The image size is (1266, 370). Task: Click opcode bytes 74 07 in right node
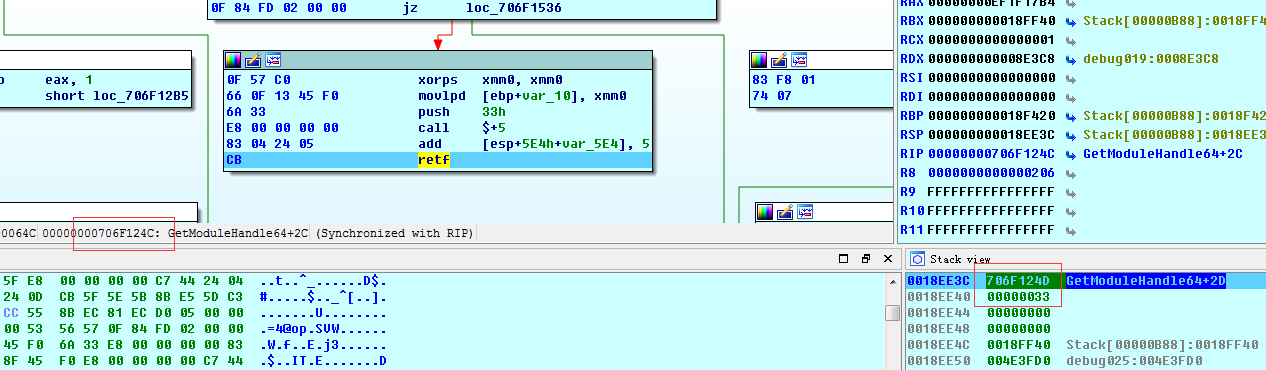point(770,96)
